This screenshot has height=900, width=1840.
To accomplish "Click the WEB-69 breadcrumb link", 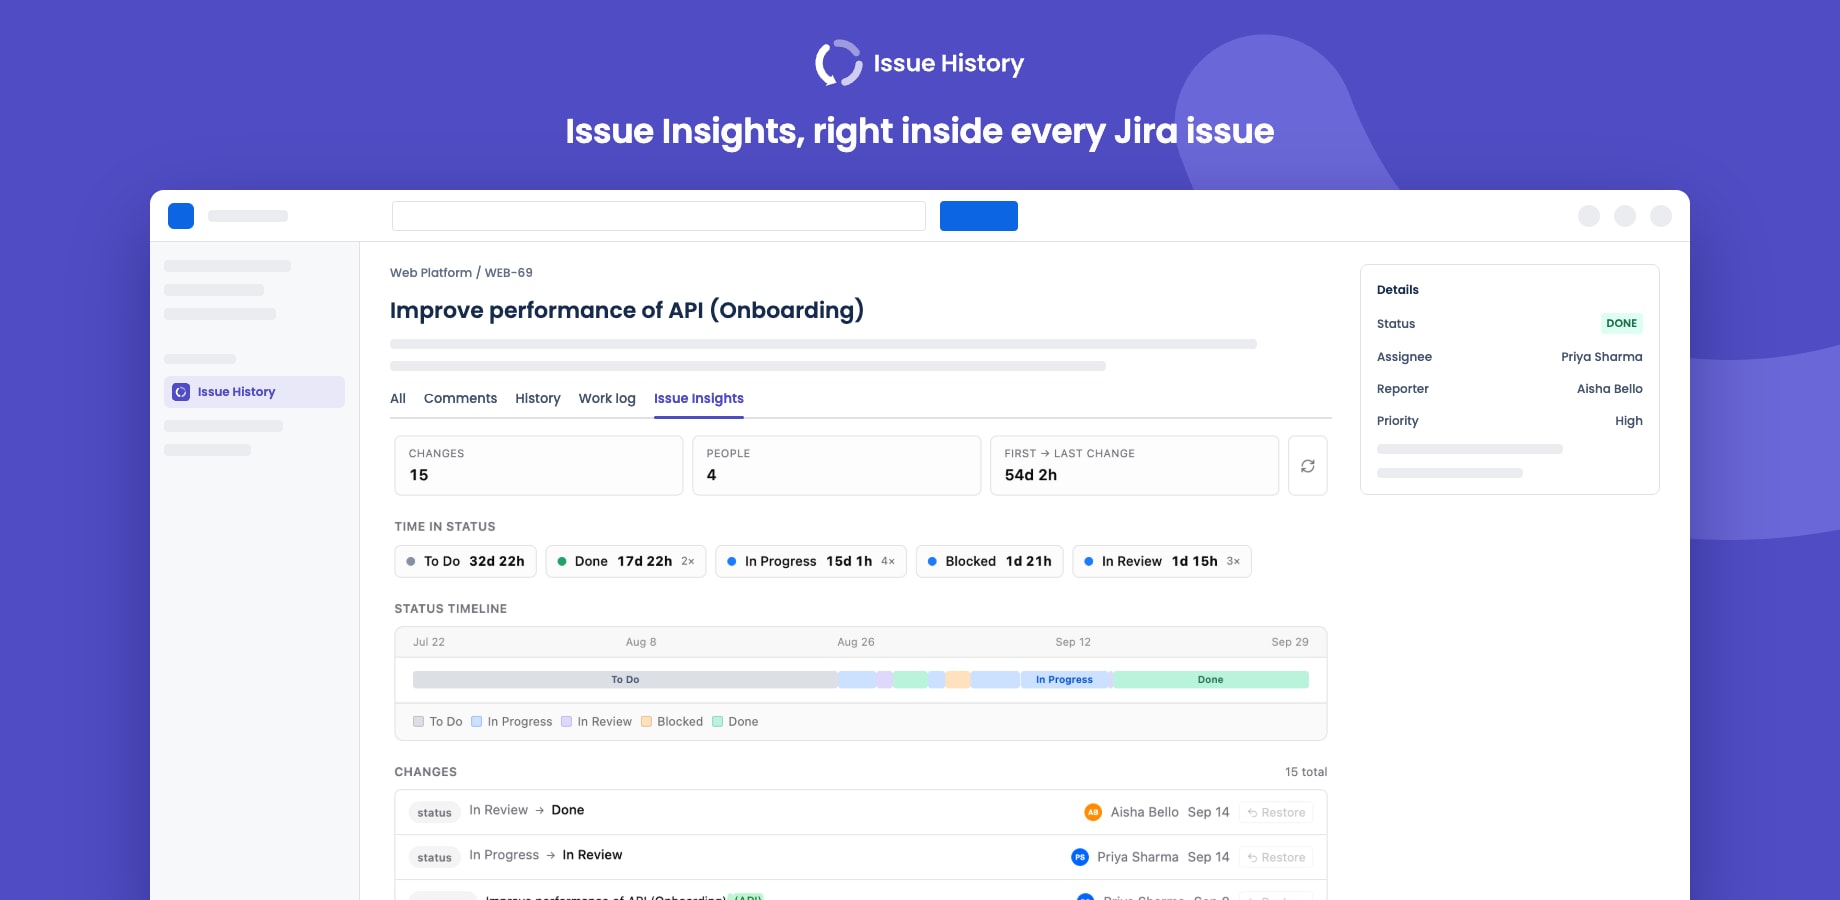I will tap(509, 272).
